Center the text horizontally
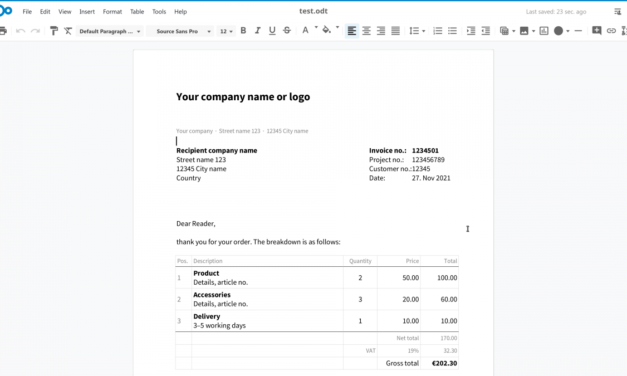Image resolution: width=627 pixels, height=376 pixels. tap(366, 31)
